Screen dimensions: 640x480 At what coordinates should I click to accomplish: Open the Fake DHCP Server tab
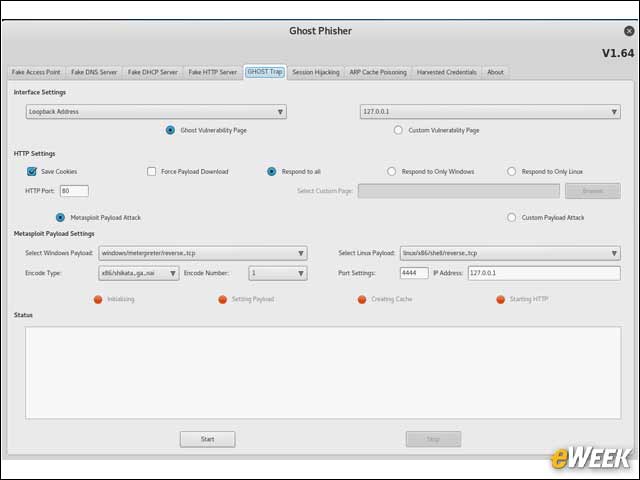(152, 72)
